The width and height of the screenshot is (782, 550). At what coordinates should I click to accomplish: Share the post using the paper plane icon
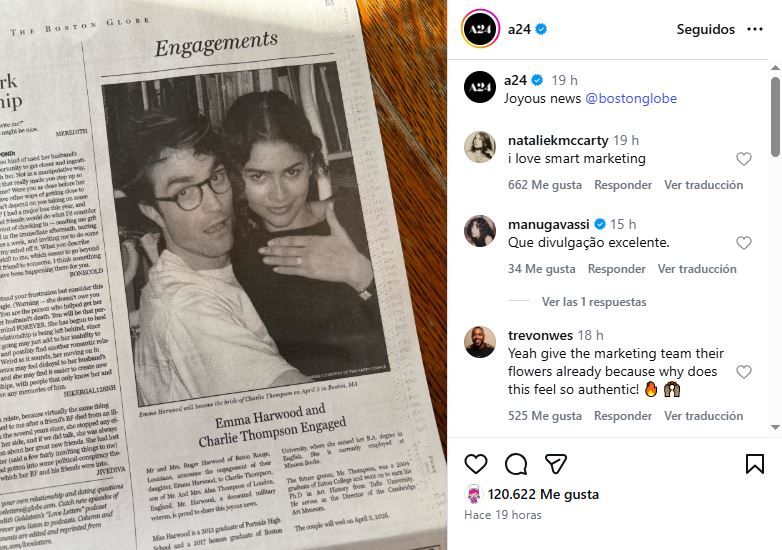click(x=556, y=464)
